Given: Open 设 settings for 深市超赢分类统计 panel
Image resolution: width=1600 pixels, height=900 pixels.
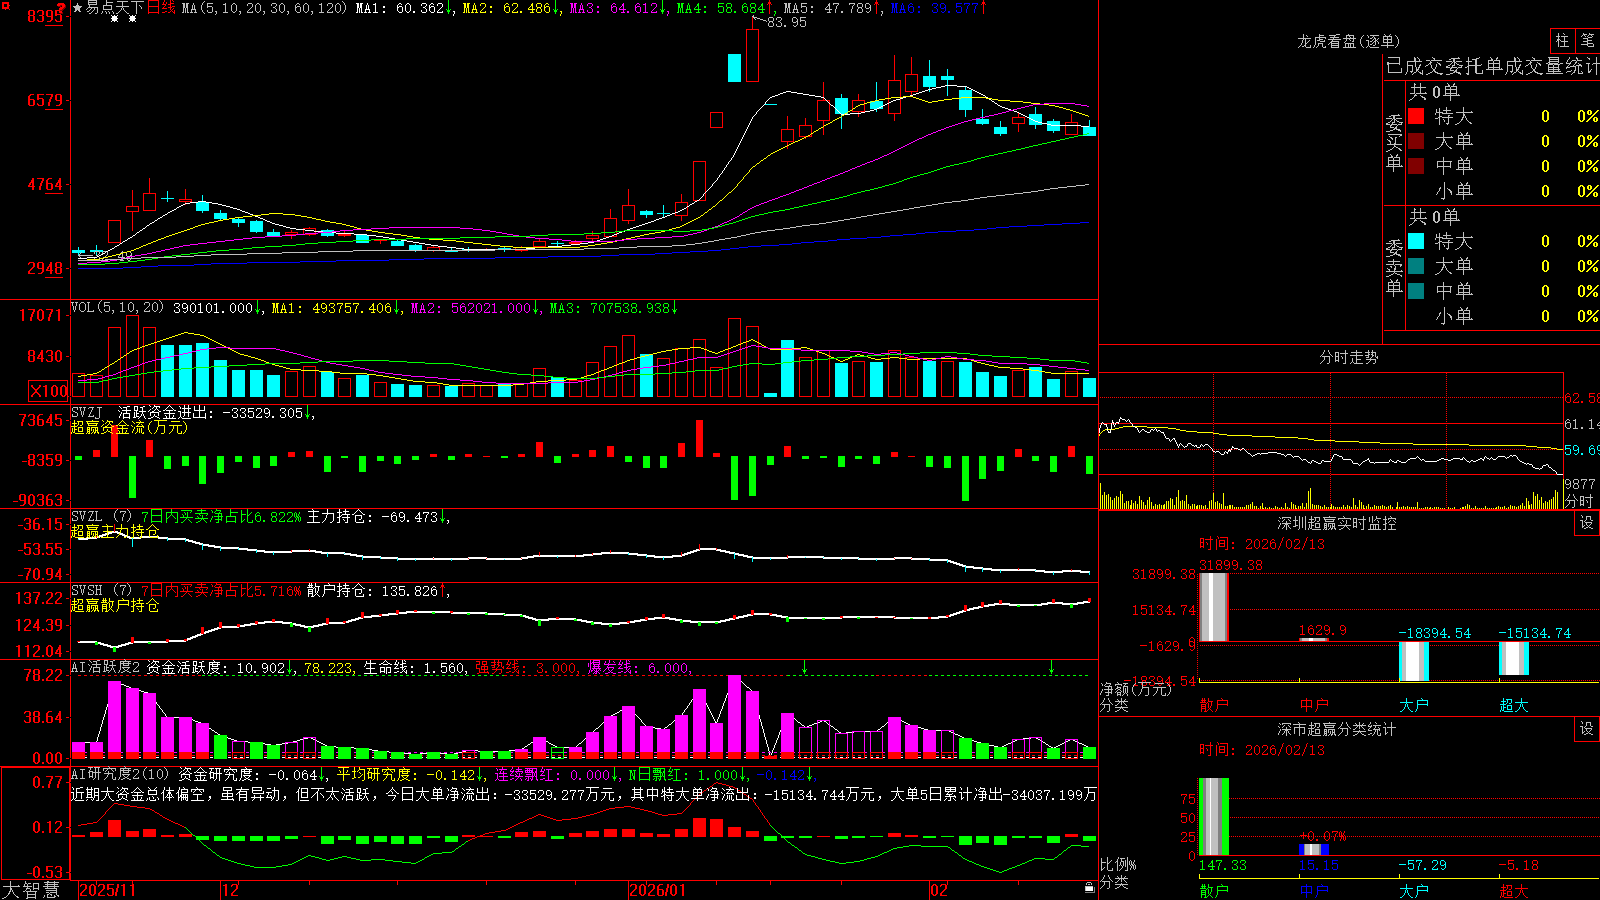Looking at the screenshot, I should click(1587, 729).
